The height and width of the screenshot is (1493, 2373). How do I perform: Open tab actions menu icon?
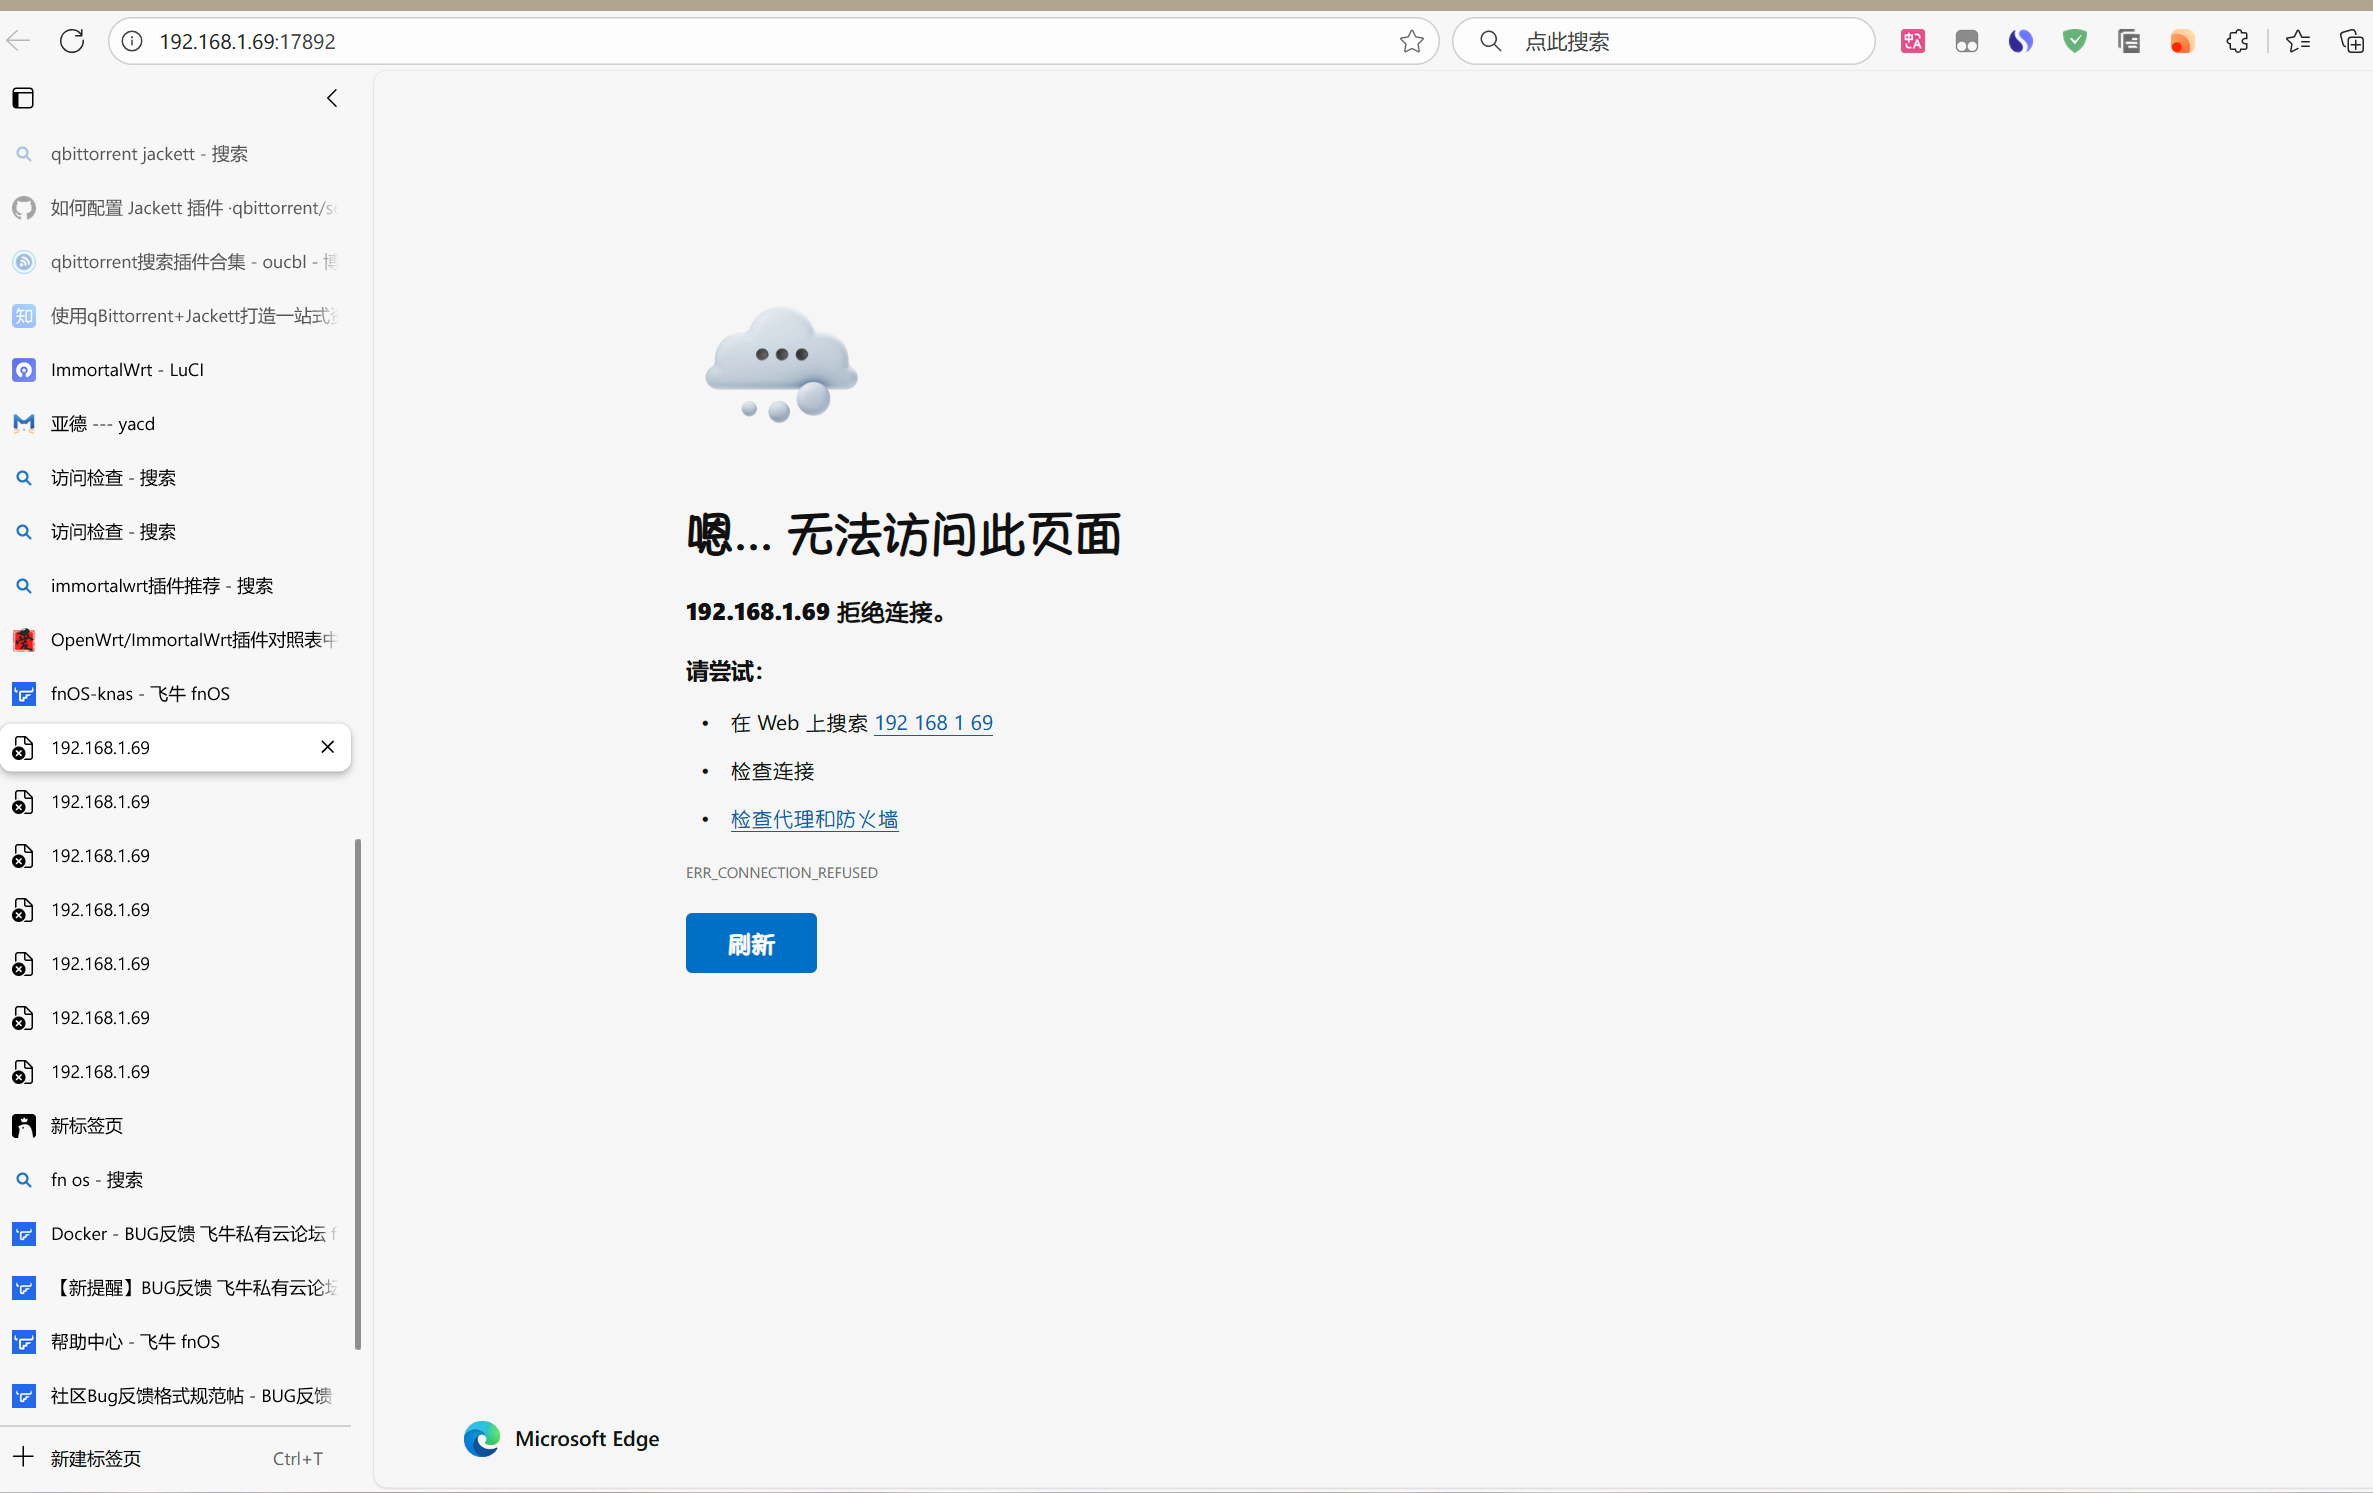[23, 98]
